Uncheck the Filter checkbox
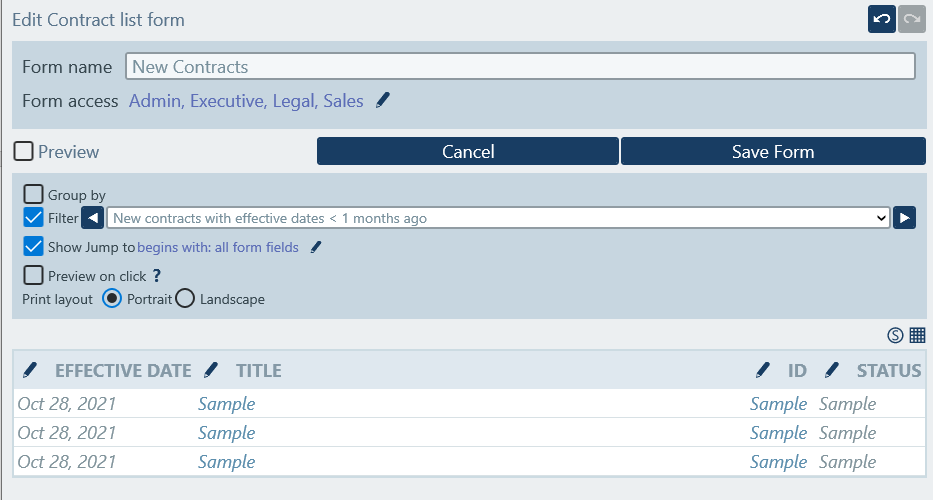Viewport: 933px width, 500px height. coord(33,218)
